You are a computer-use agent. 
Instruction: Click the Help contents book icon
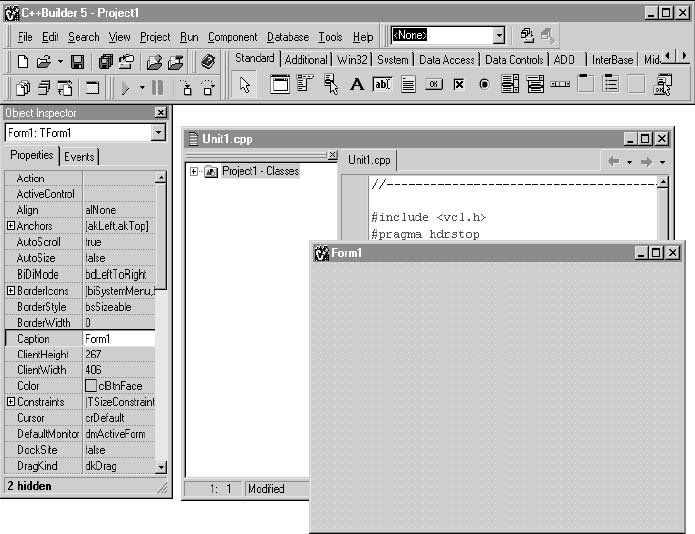pyautogui.click(x=207, y=62)
